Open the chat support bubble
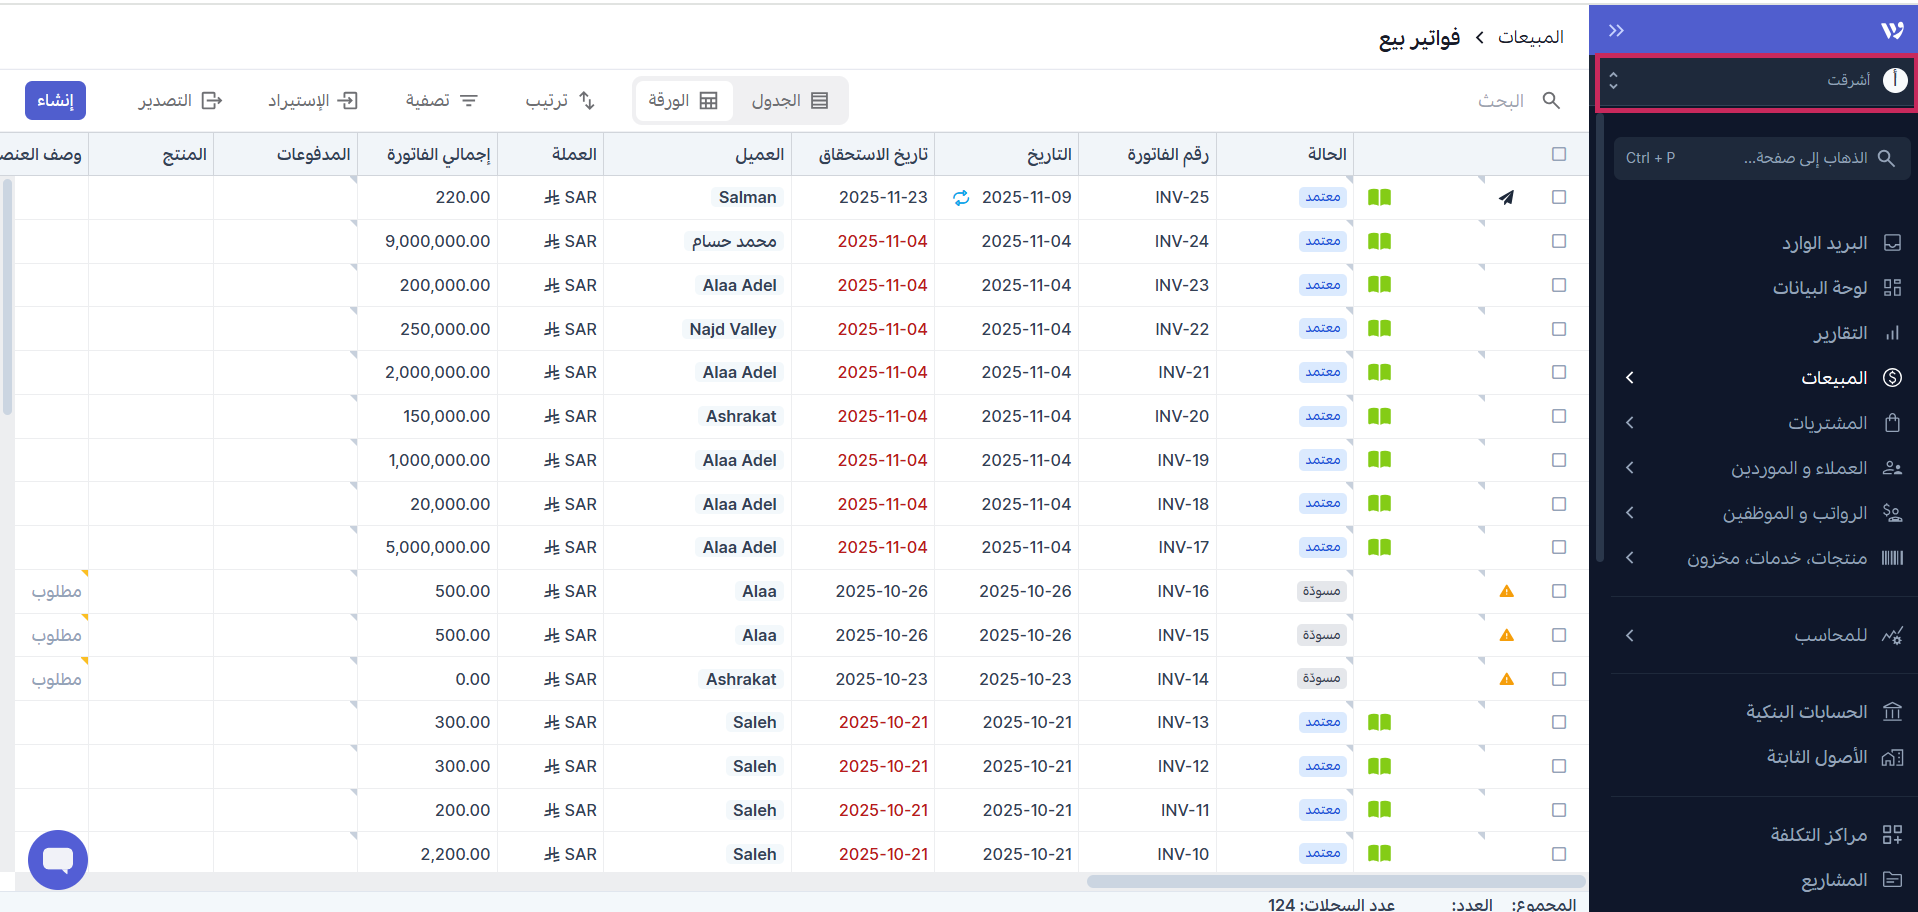The width and height of the screenshot is (1918, 912). tap(58, 859)
